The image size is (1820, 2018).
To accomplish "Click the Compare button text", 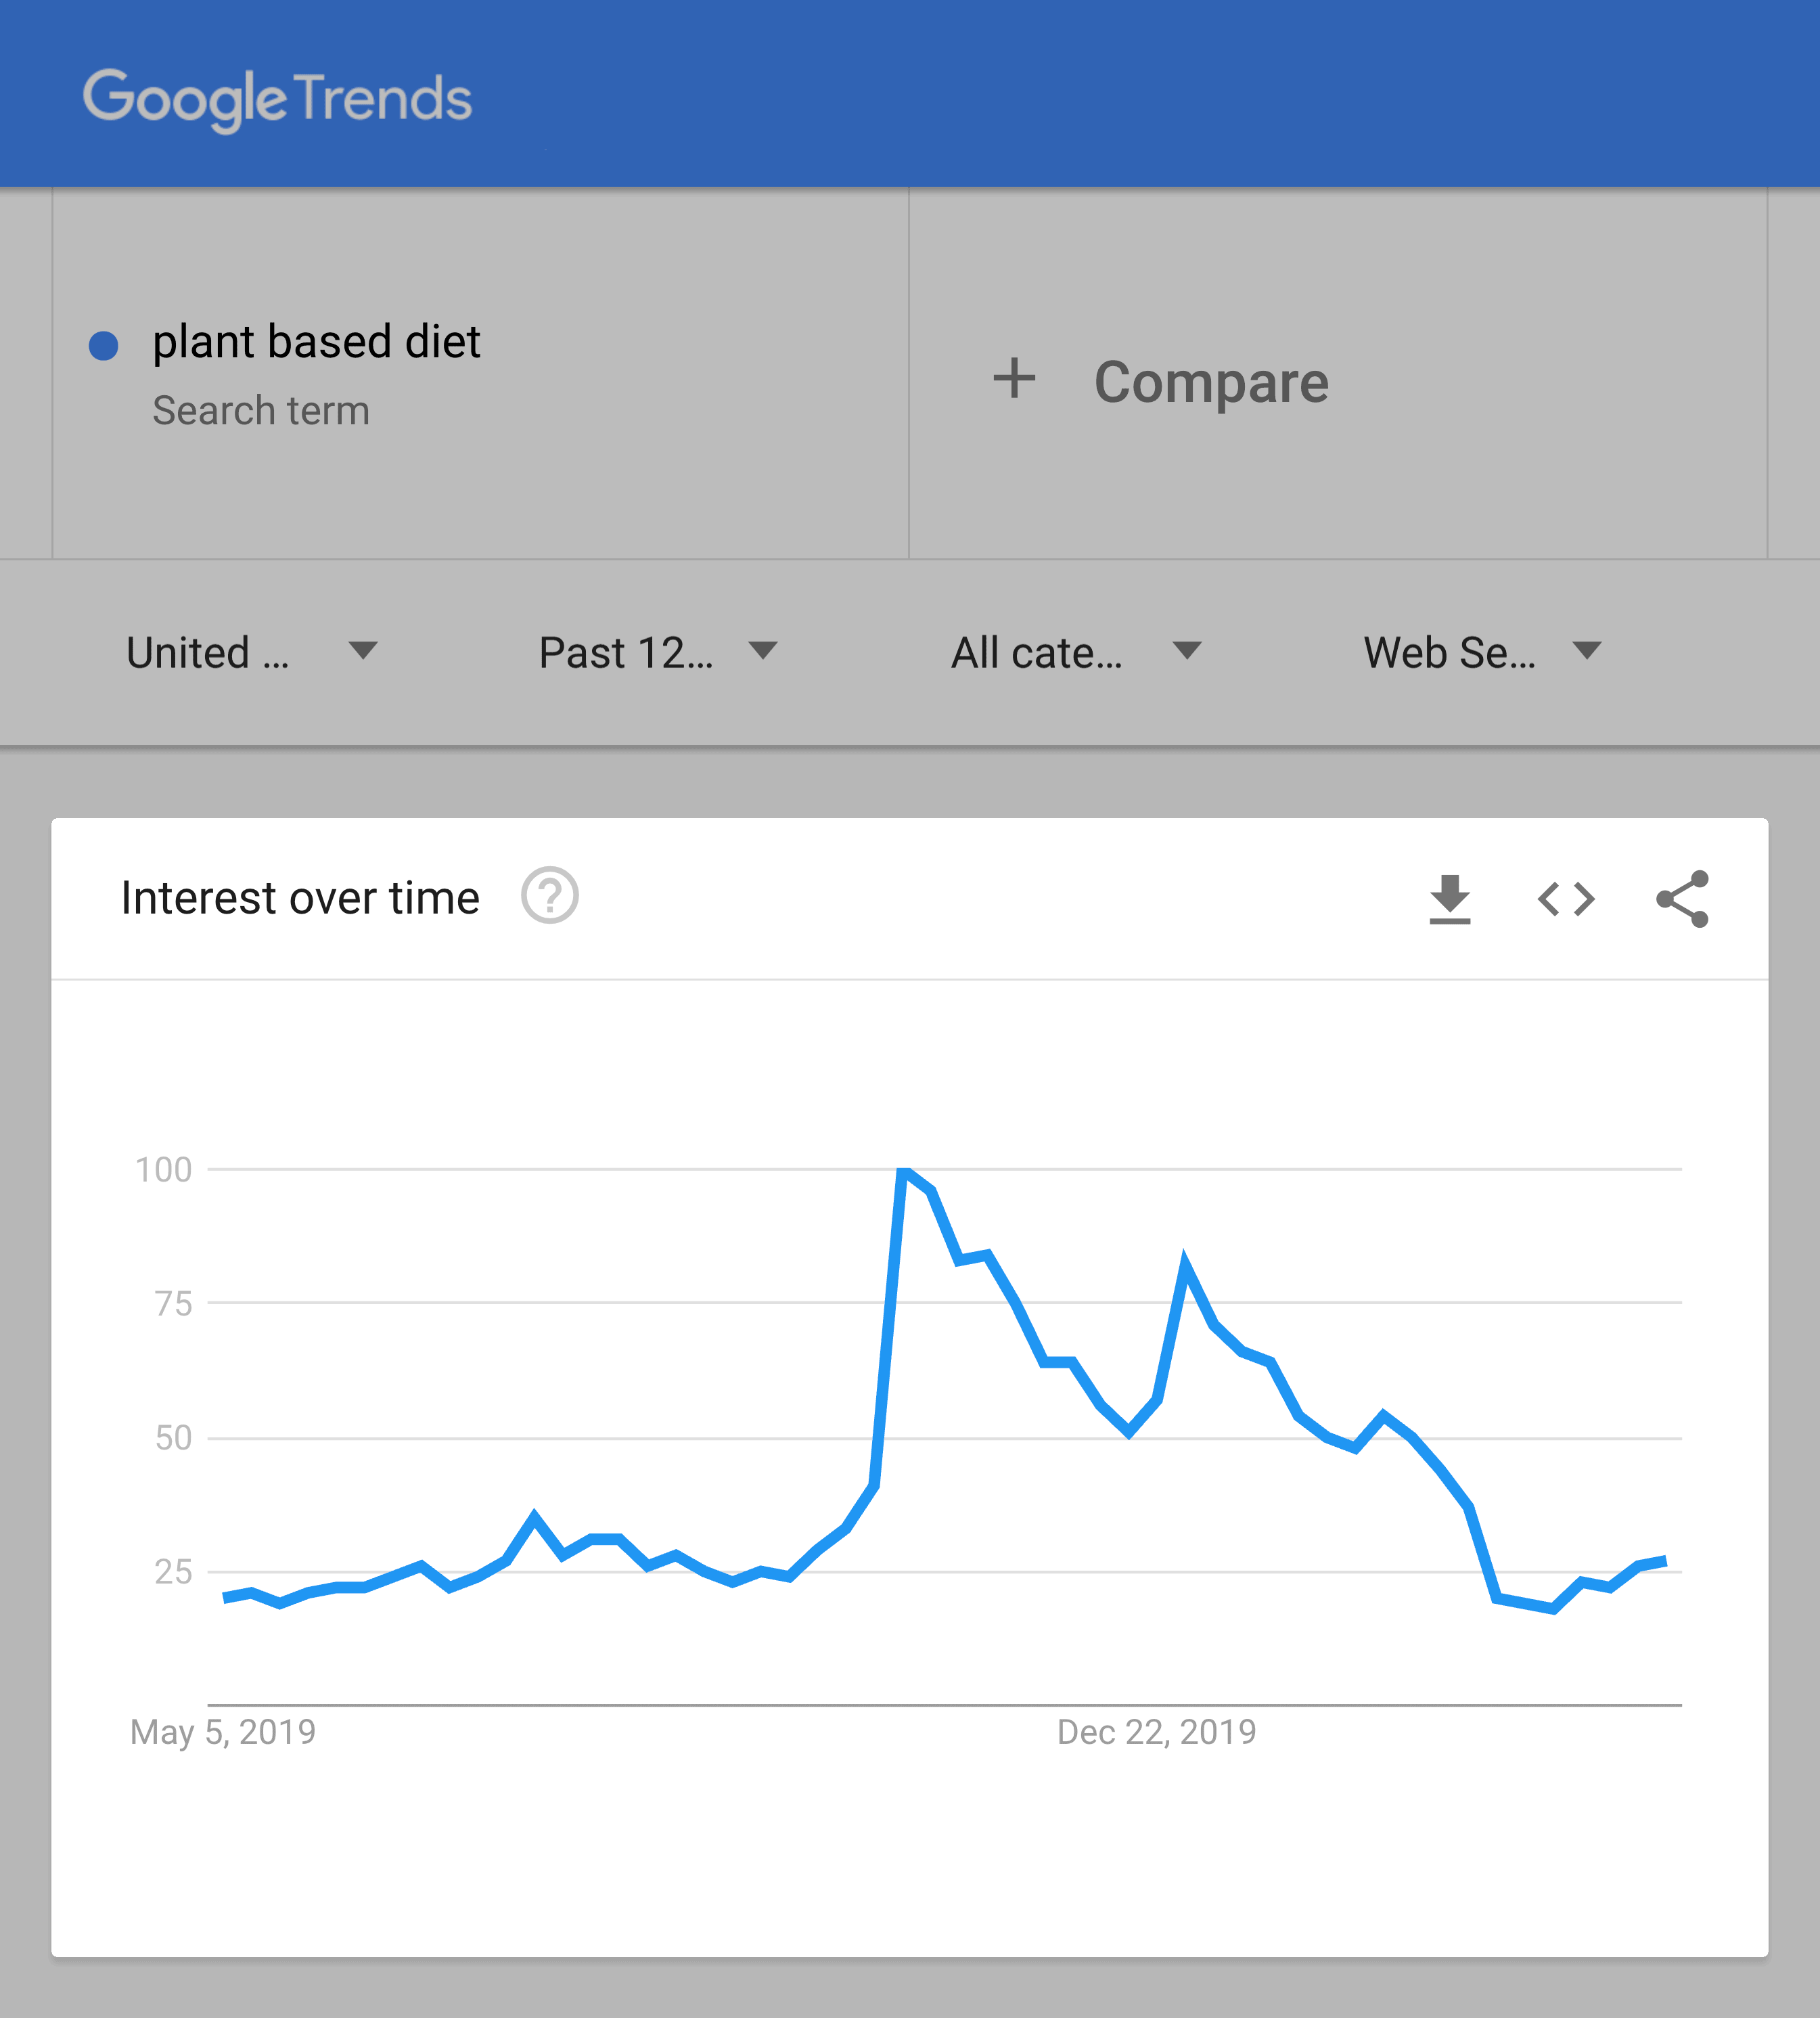I will click(x=1211, y=382).
